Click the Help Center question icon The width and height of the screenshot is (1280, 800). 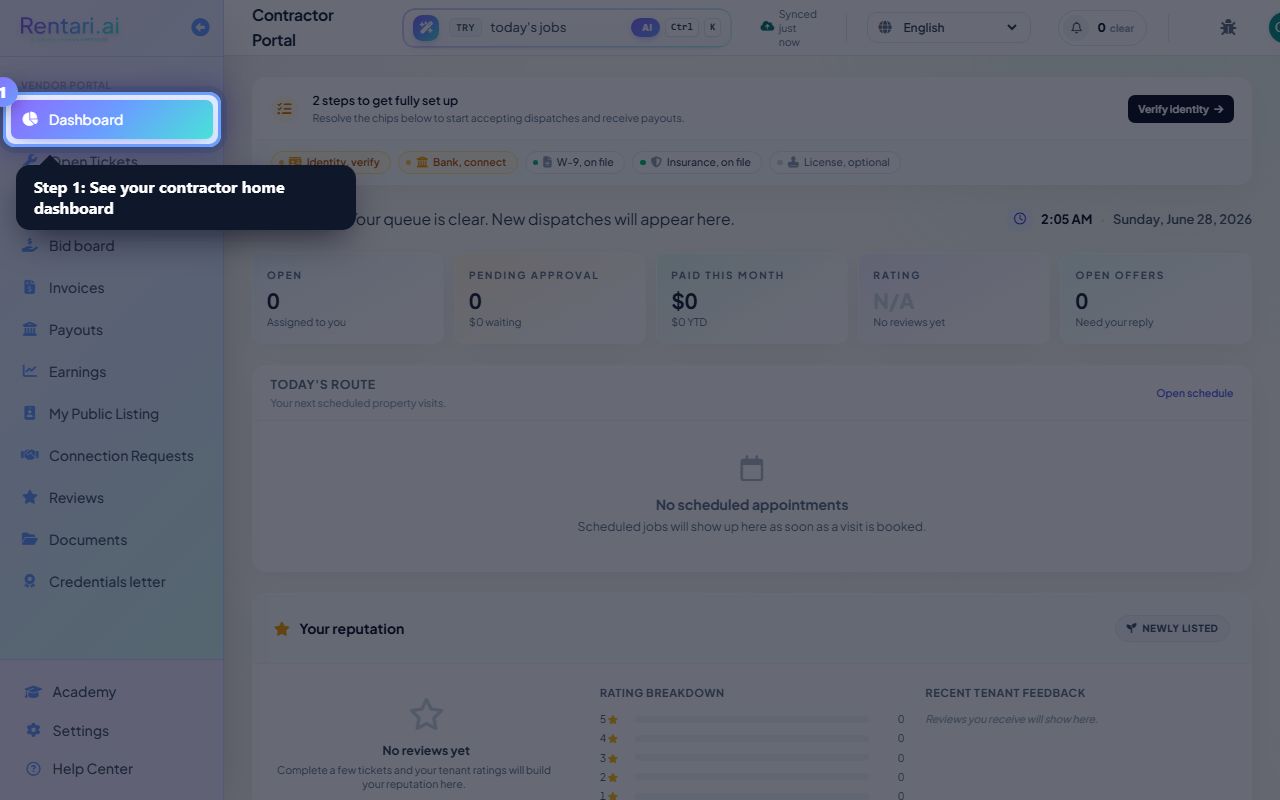point(33,769)
